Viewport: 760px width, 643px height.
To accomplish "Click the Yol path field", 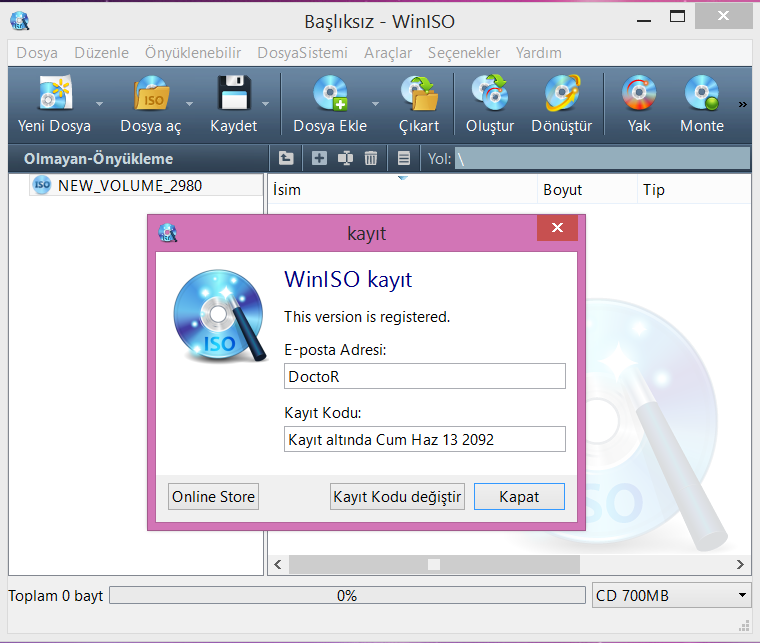I will (x=602, y=158).
